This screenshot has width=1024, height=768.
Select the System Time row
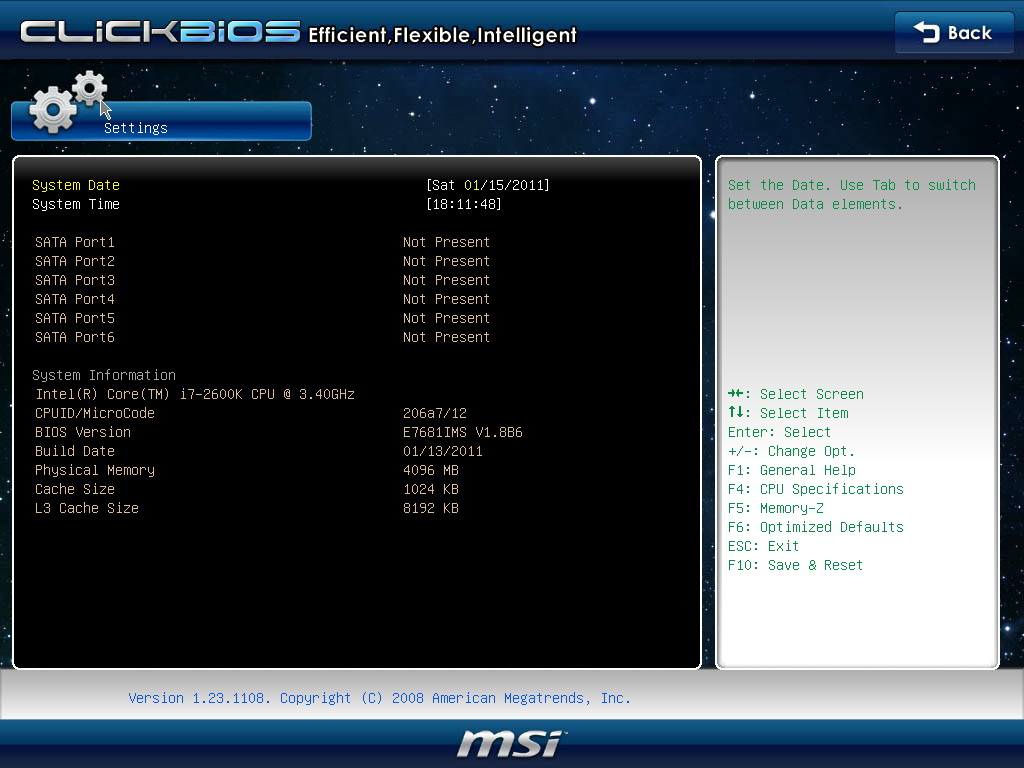click(x=266, y=204)
